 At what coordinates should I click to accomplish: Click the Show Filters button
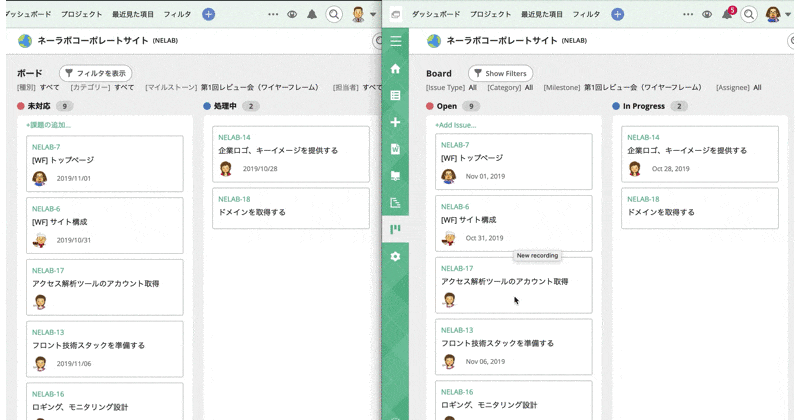(500, 73)
